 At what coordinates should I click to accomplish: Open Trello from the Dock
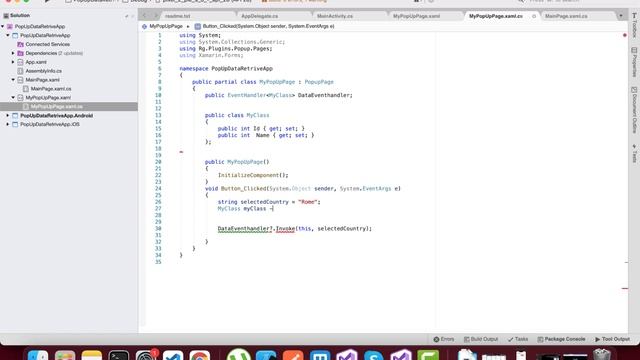click(x=320, y=356)
